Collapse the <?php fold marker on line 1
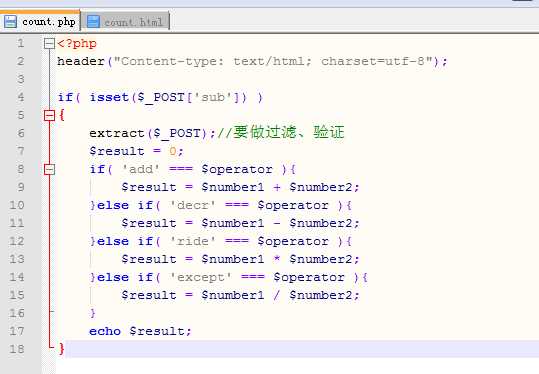The height and width of the screenshot is (374, 539). tap(50, 44)
